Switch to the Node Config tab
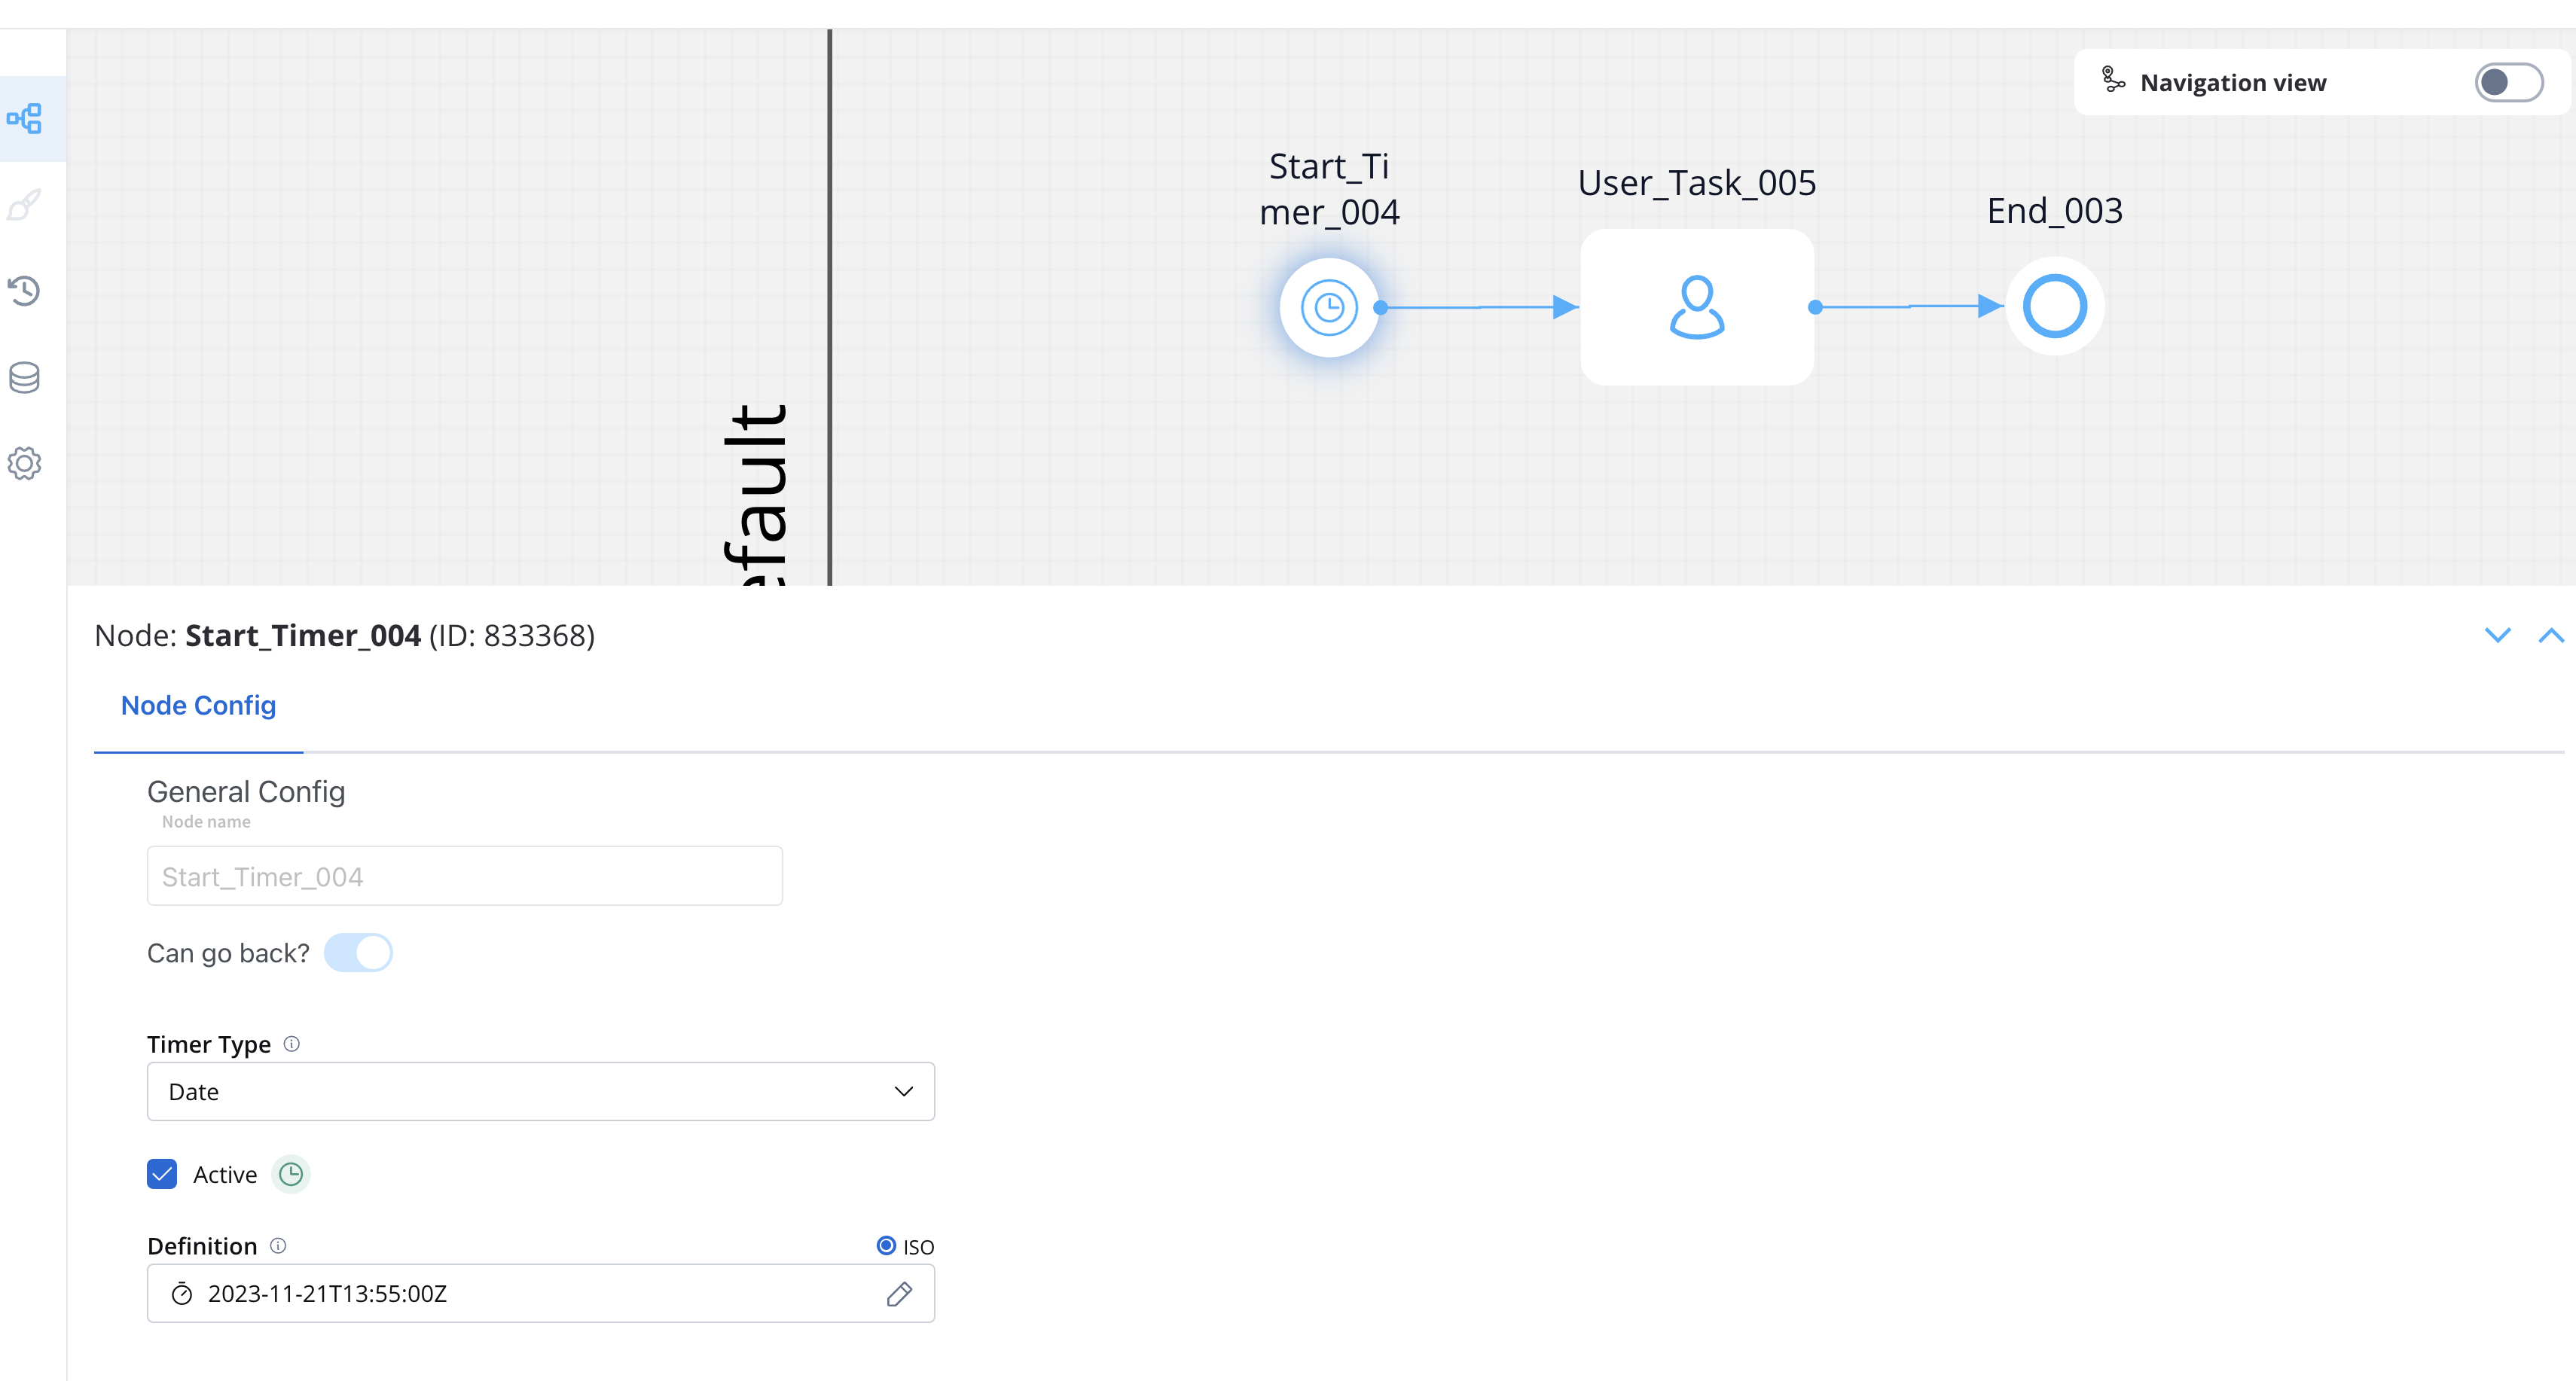Screen dimensions: 2576x1381 (198, 706)
